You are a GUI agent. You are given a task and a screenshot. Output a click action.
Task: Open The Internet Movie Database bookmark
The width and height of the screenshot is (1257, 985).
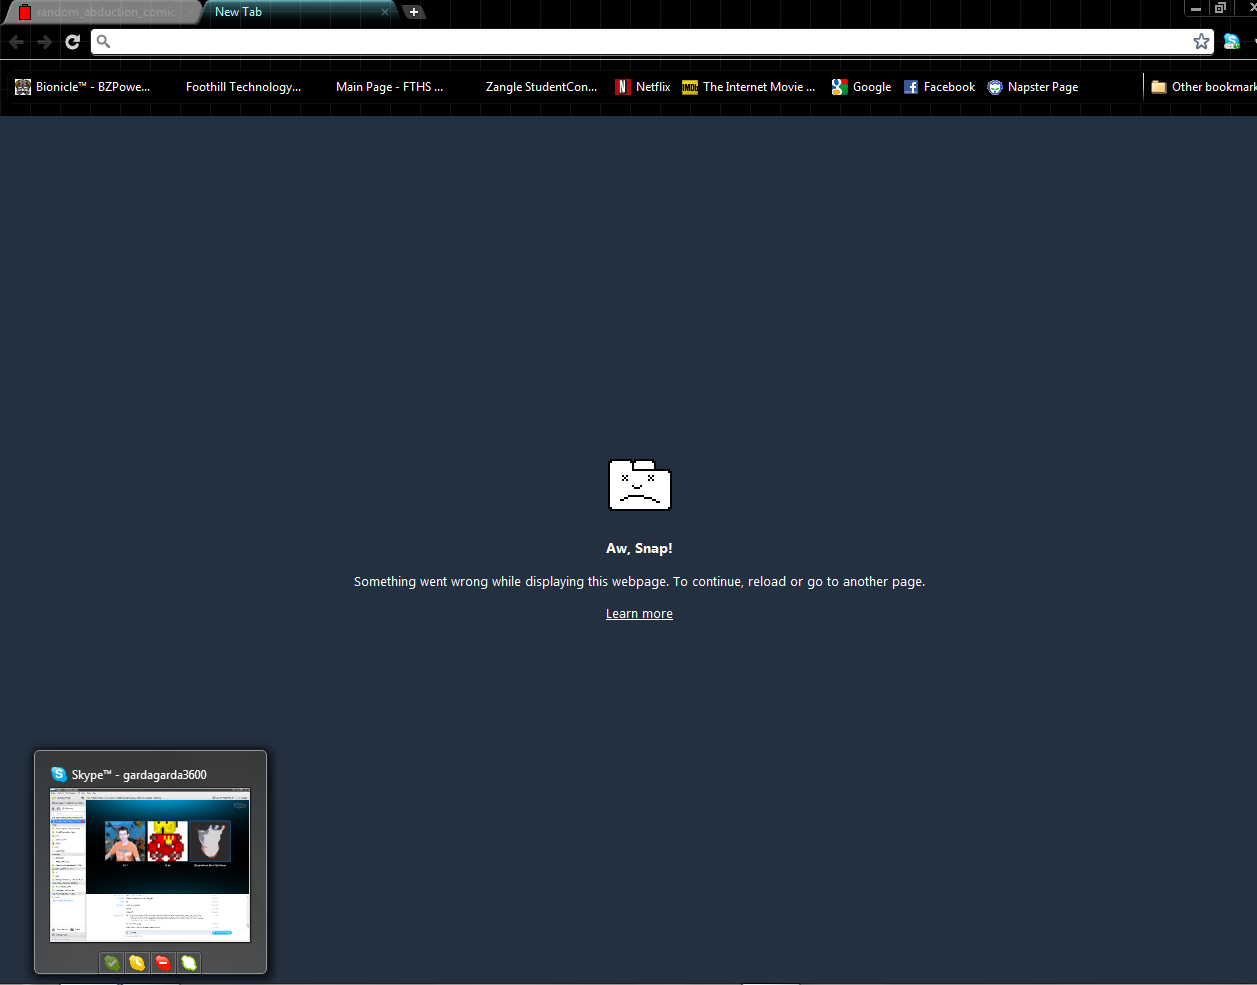pyautogui.click(x=749, y=87)
